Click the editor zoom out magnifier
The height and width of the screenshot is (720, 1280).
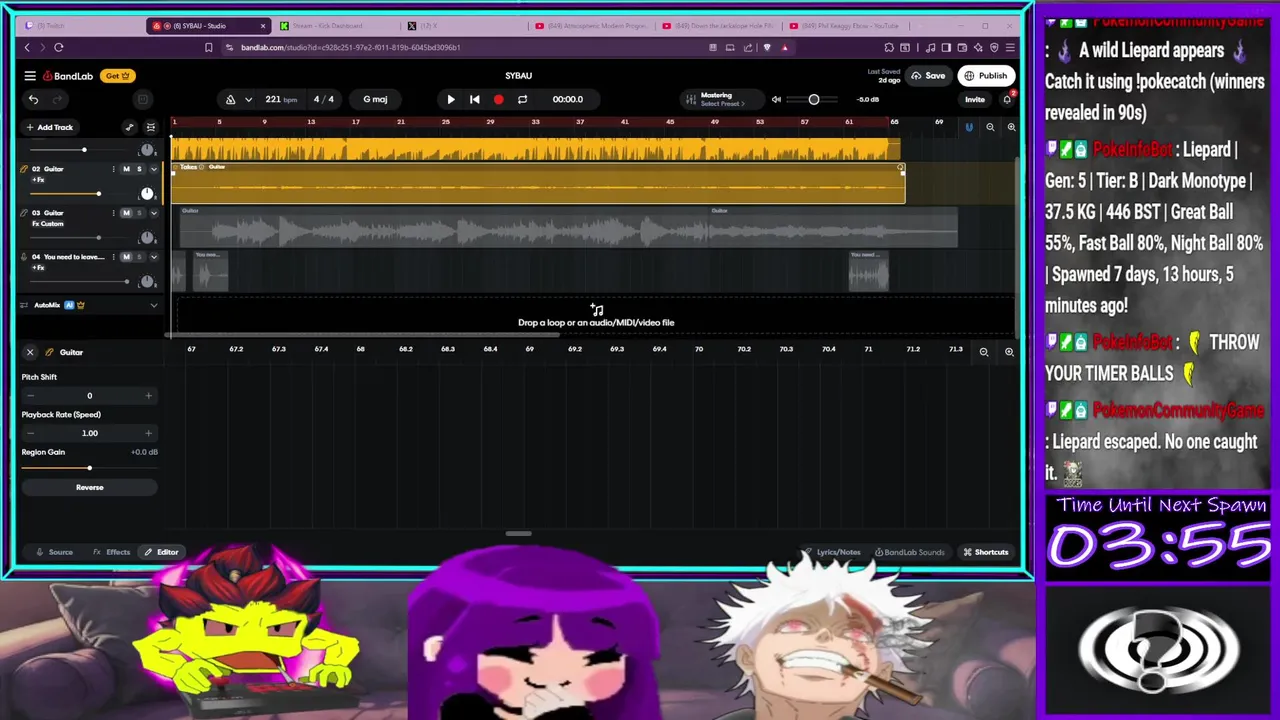point(984,352)
